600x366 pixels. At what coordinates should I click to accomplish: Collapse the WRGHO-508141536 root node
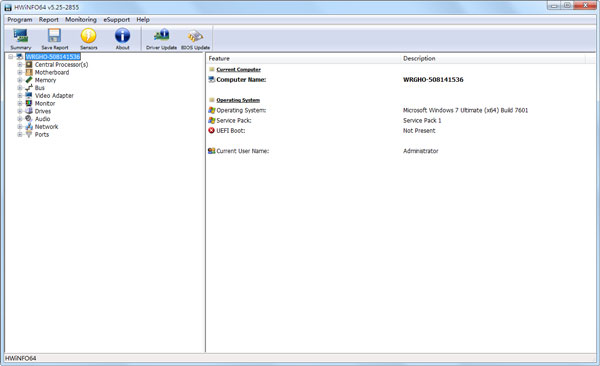[11, 57]
